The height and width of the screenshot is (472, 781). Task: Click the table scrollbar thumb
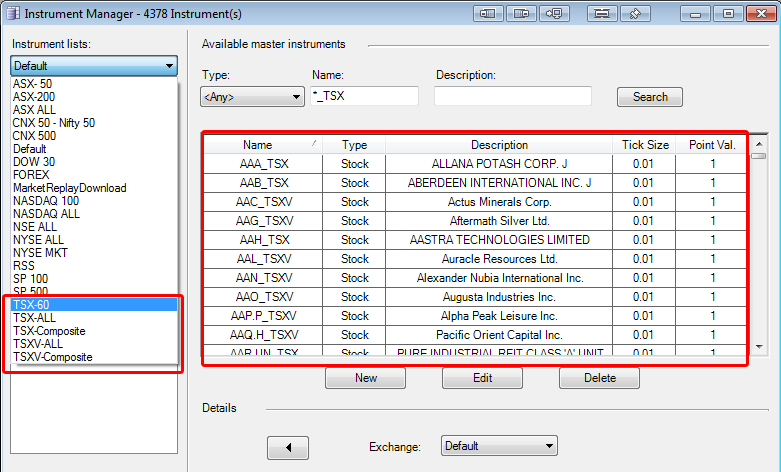point(759,156)
